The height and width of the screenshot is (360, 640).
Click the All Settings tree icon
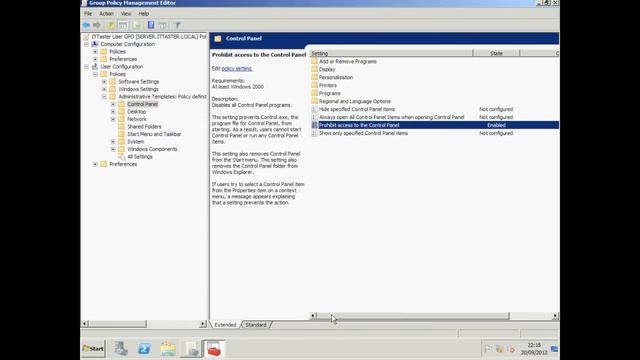tap(122, 157)
